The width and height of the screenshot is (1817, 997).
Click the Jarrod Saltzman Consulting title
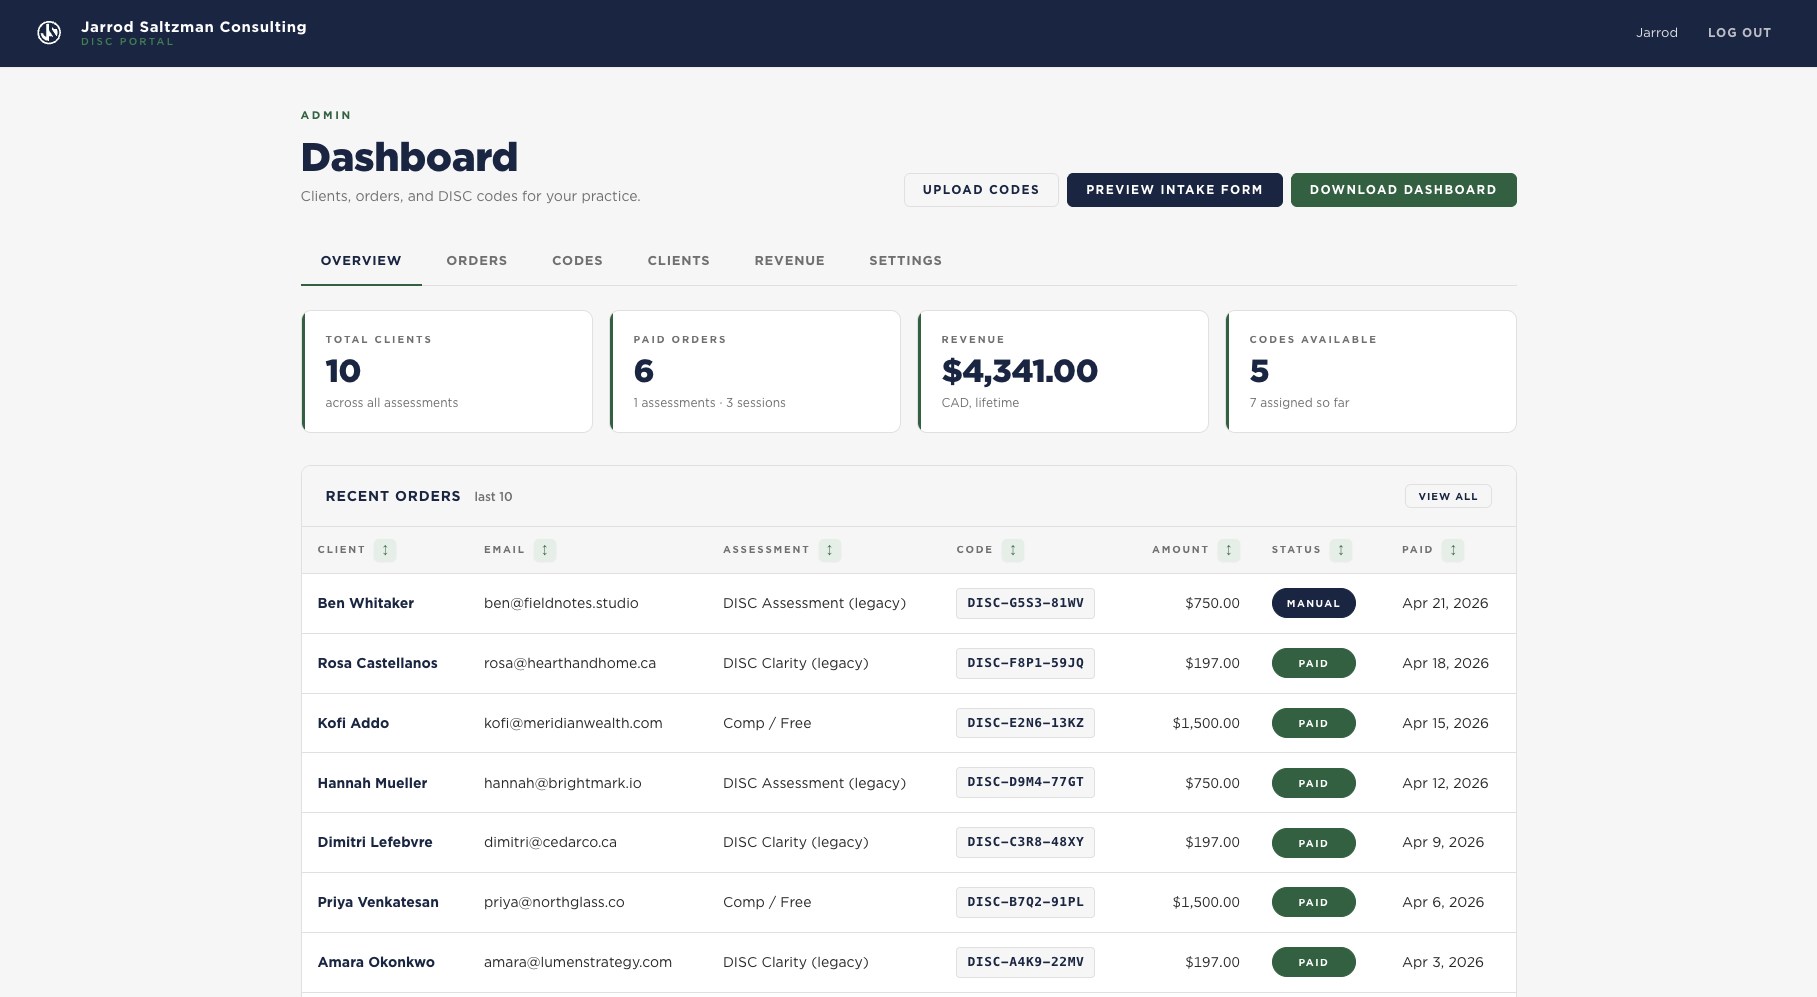tap(194, 27)
